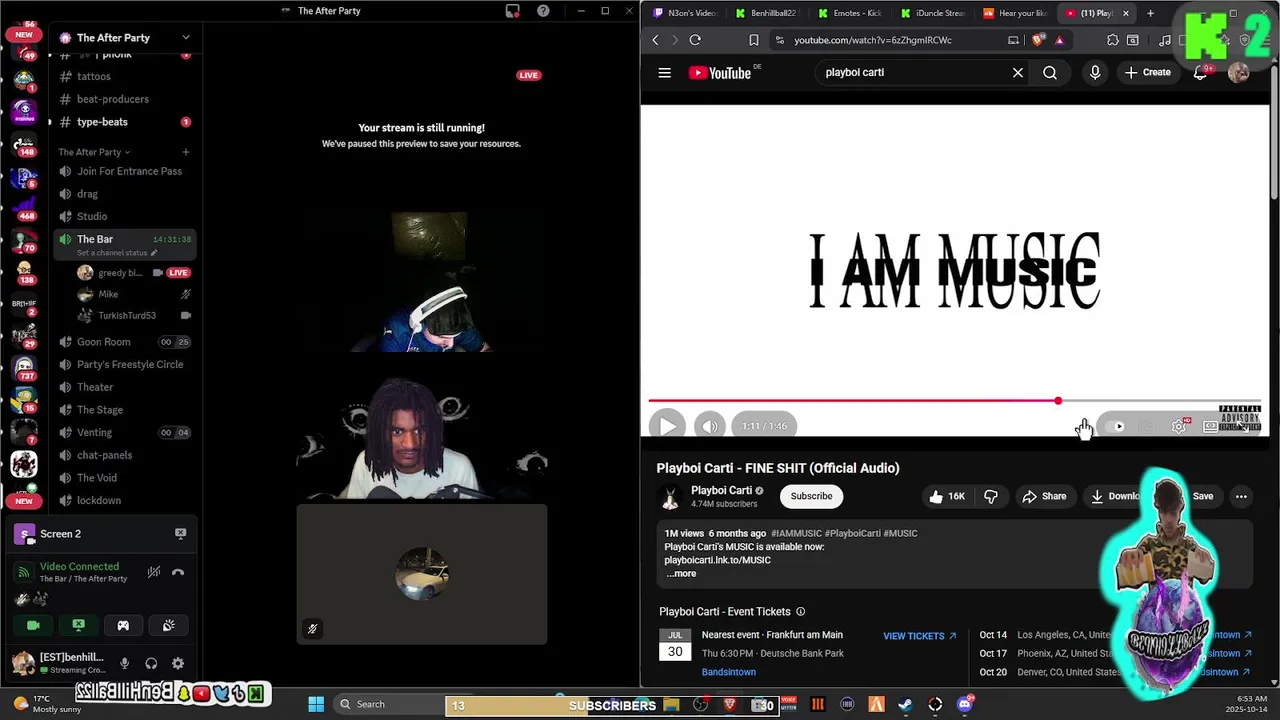Share the FINE SHIT video
The width and height of the screenshot is (1280, 720).
click(1044, 496)
